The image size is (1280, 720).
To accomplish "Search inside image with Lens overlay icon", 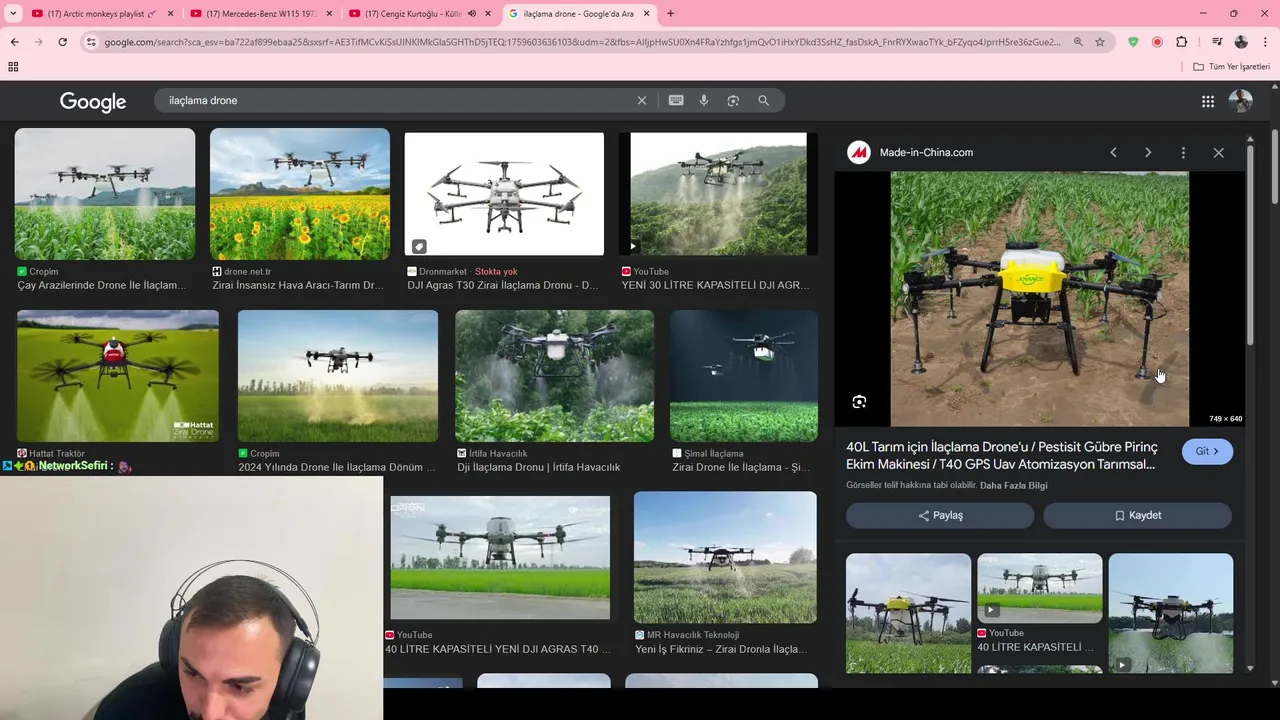I will pos(859,402).
